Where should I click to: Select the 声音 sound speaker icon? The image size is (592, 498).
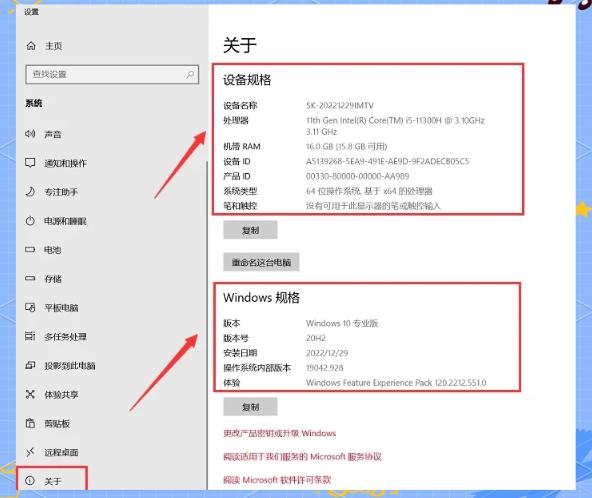(x=30, y=134)
